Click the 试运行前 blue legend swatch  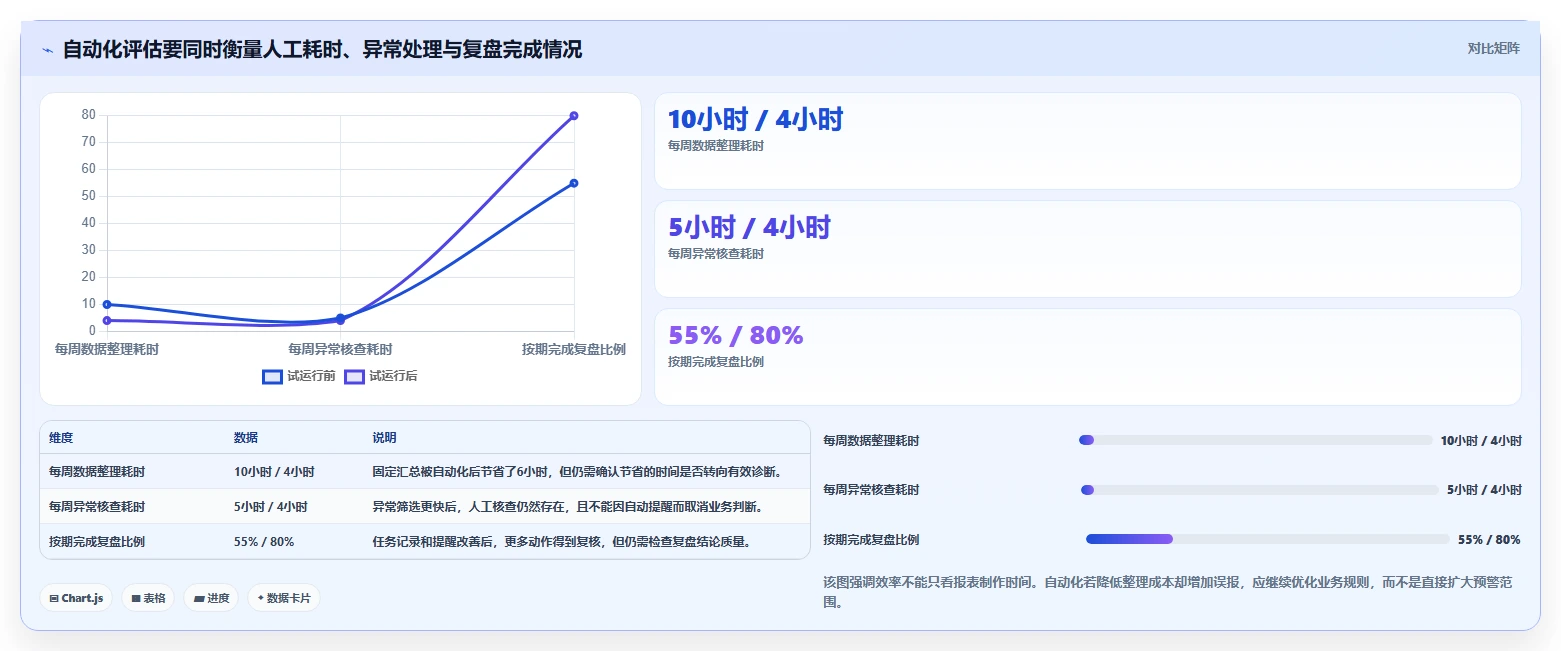tap(272, 377)
